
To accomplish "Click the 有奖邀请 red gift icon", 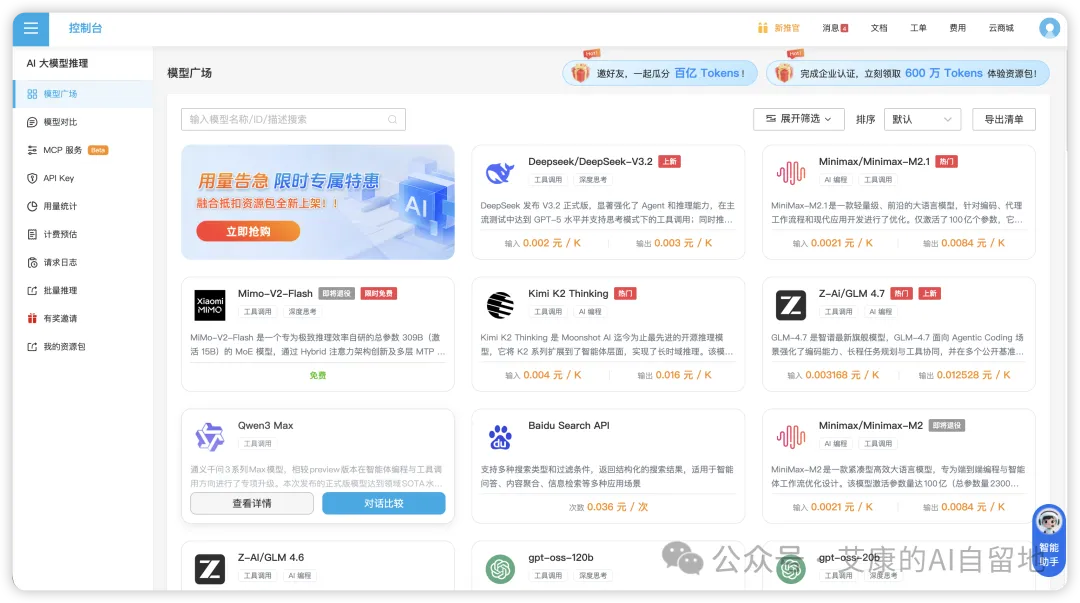I will [32, 318].
